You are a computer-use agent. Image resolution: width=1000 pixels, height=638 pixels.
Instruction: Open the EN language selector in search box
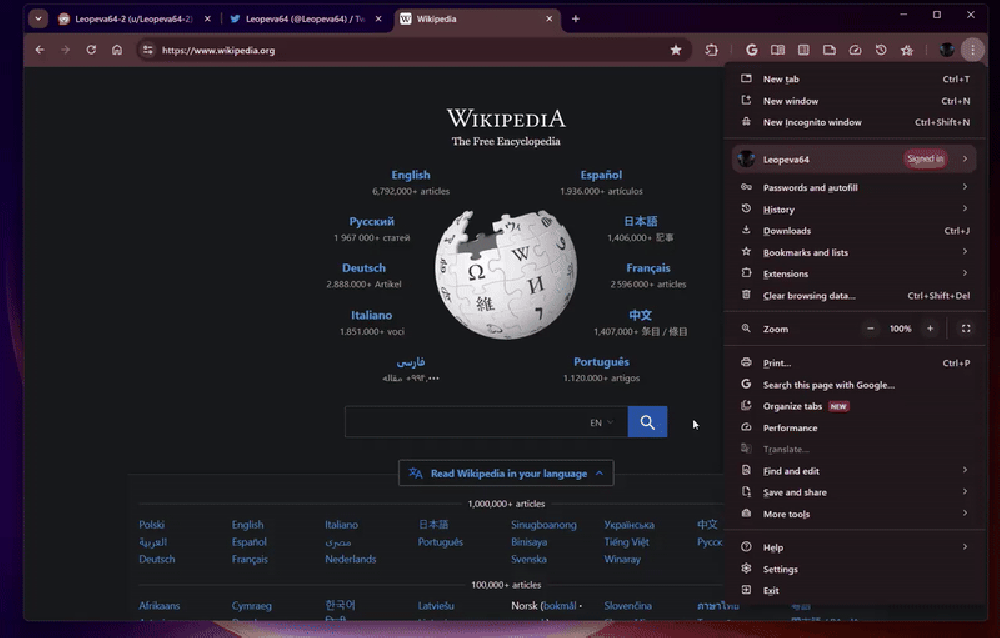click(x=601, y=423)
